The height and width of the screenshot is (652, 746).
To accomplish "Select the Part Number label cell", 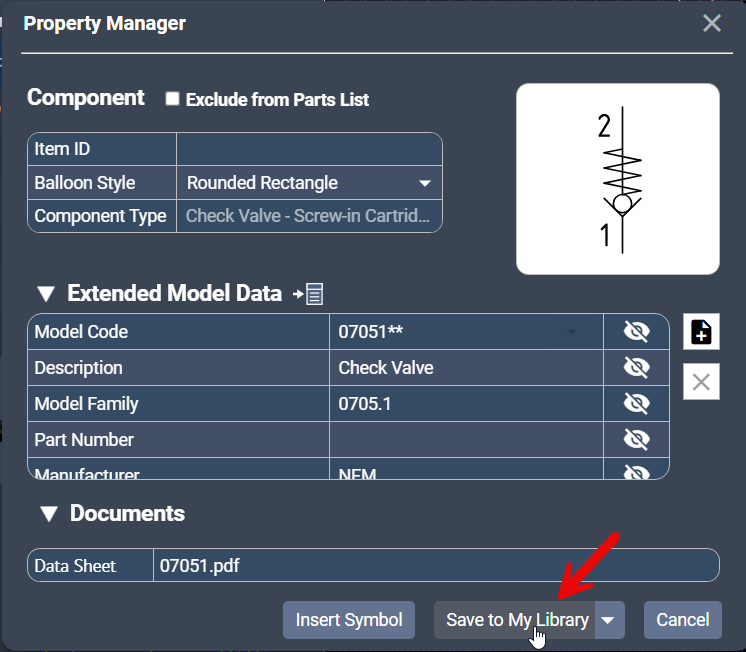I will pyautogui.click(x=178, y=440).
